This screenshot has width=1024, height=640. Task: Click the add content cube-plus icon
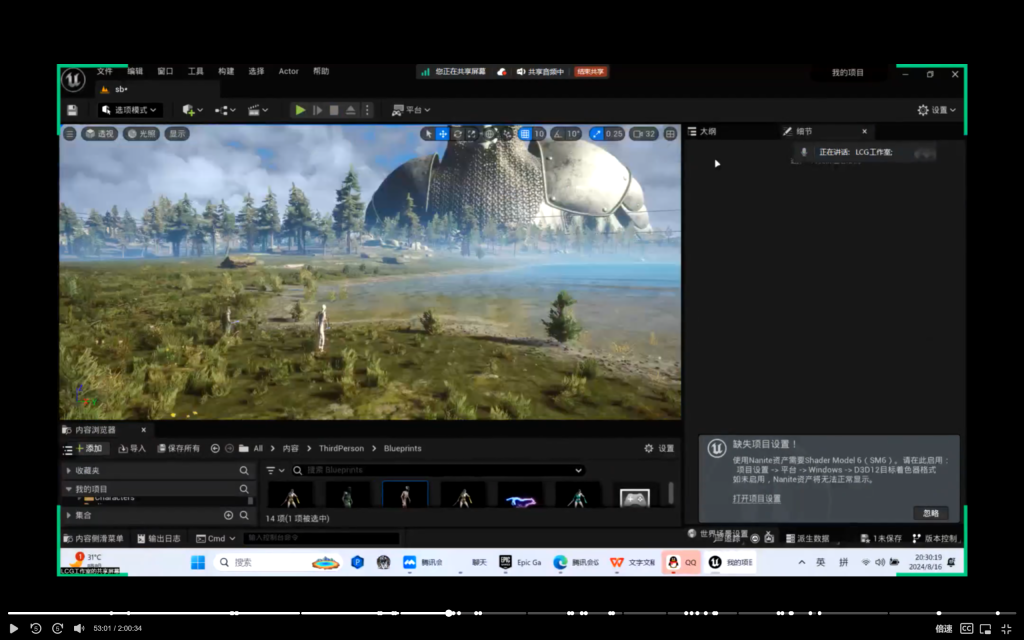[189, 110]
